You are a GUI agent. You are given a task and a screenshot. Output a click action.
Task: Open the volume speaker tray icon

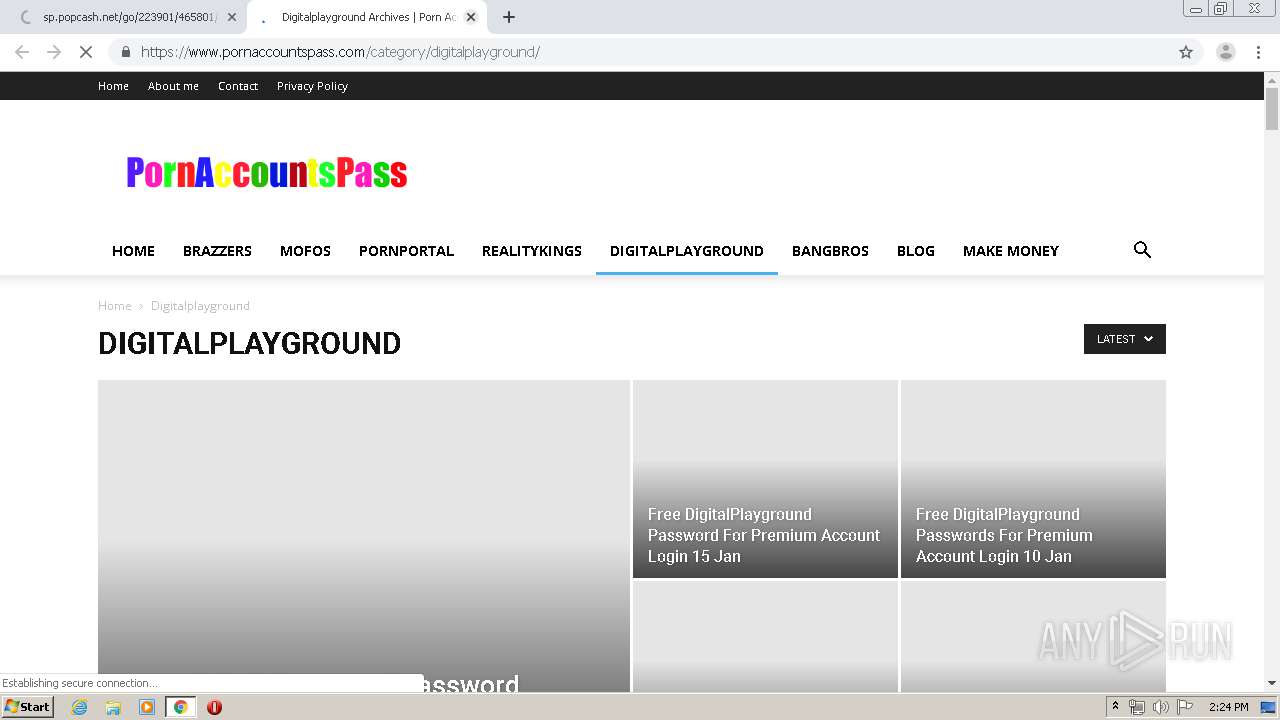1161,707
